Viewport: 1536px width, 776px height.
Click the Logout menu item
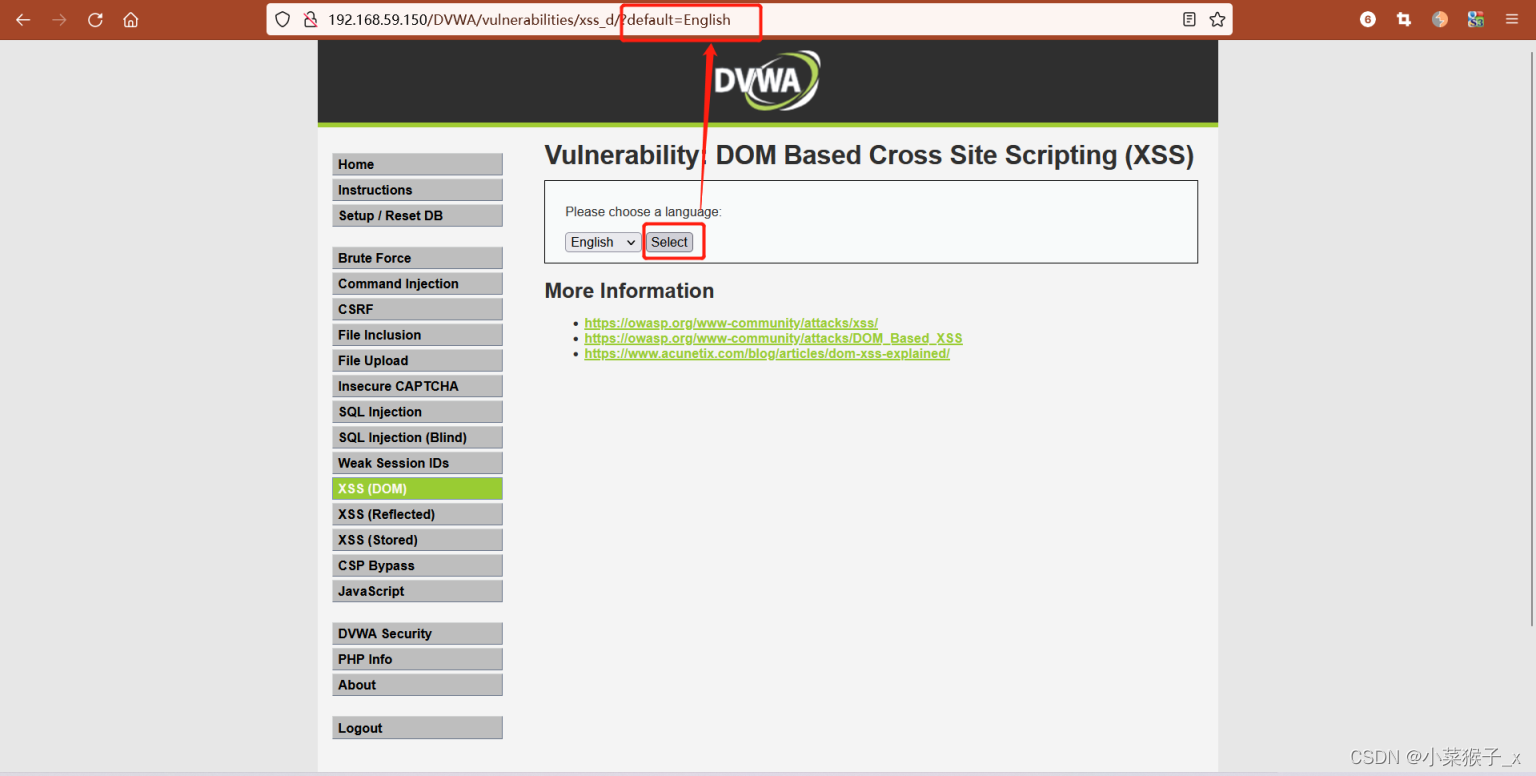417,728
